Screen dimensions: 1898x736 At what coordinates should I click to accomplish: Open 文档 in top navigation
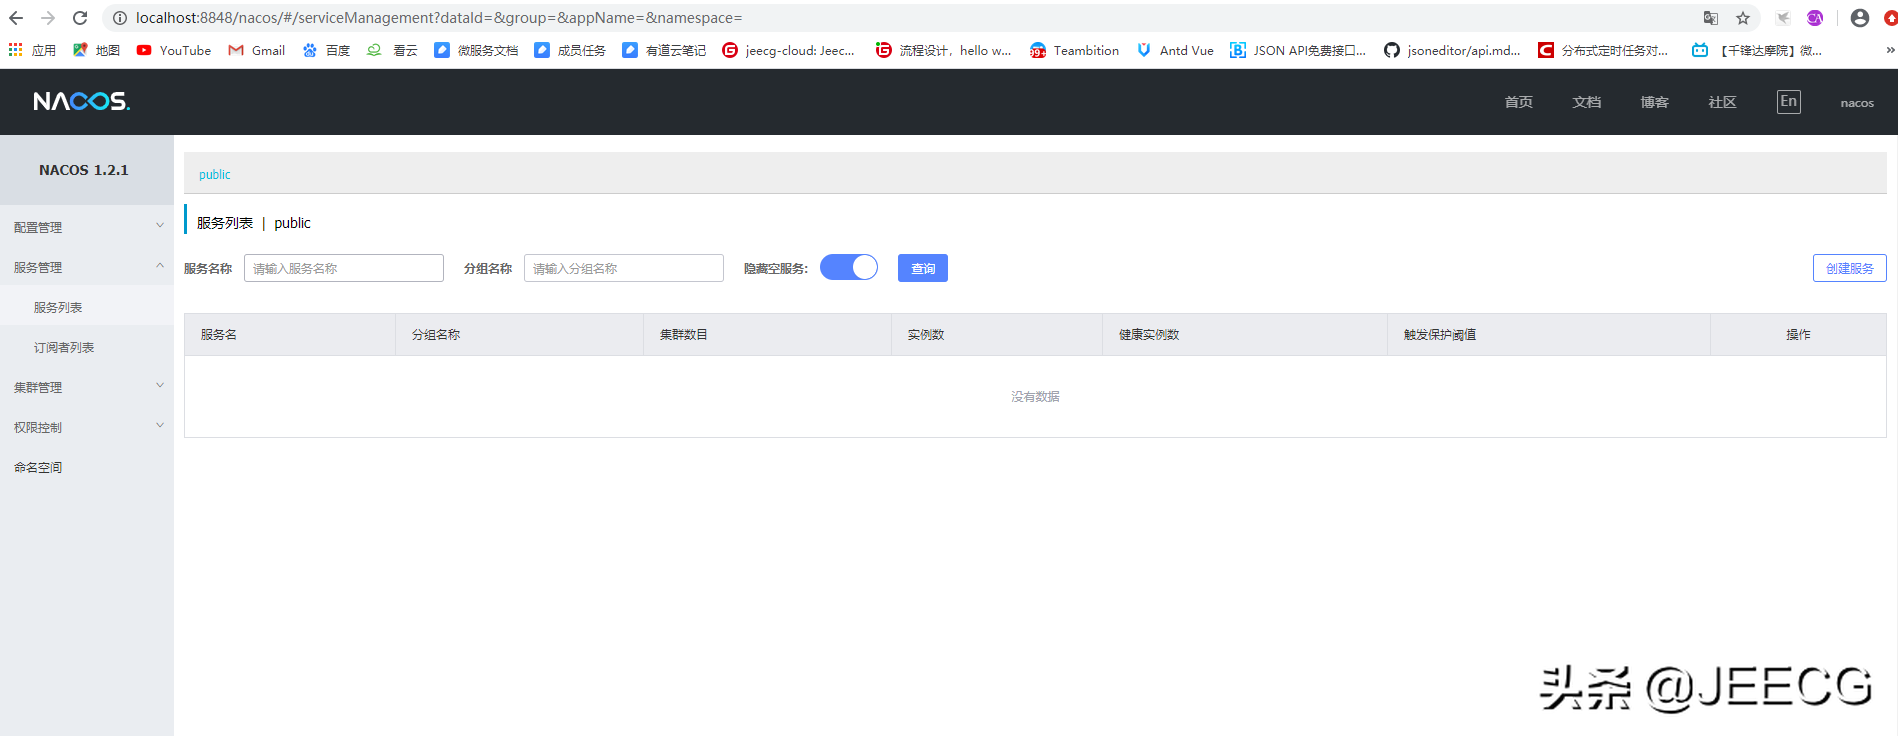pyautogui.click(x=1587, y=102)
